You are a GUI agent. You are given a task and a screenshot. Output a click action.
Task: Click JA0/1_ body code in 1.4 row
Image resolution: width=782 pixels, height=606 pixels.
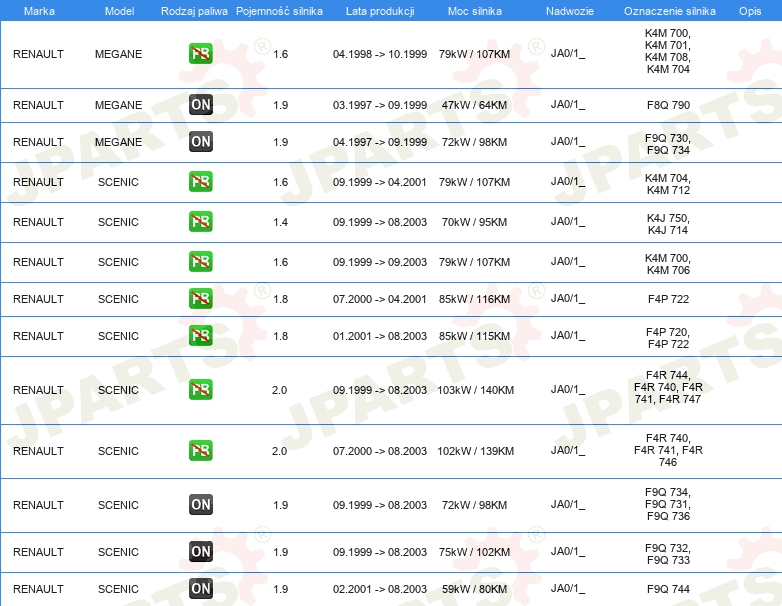coord(568,221)
